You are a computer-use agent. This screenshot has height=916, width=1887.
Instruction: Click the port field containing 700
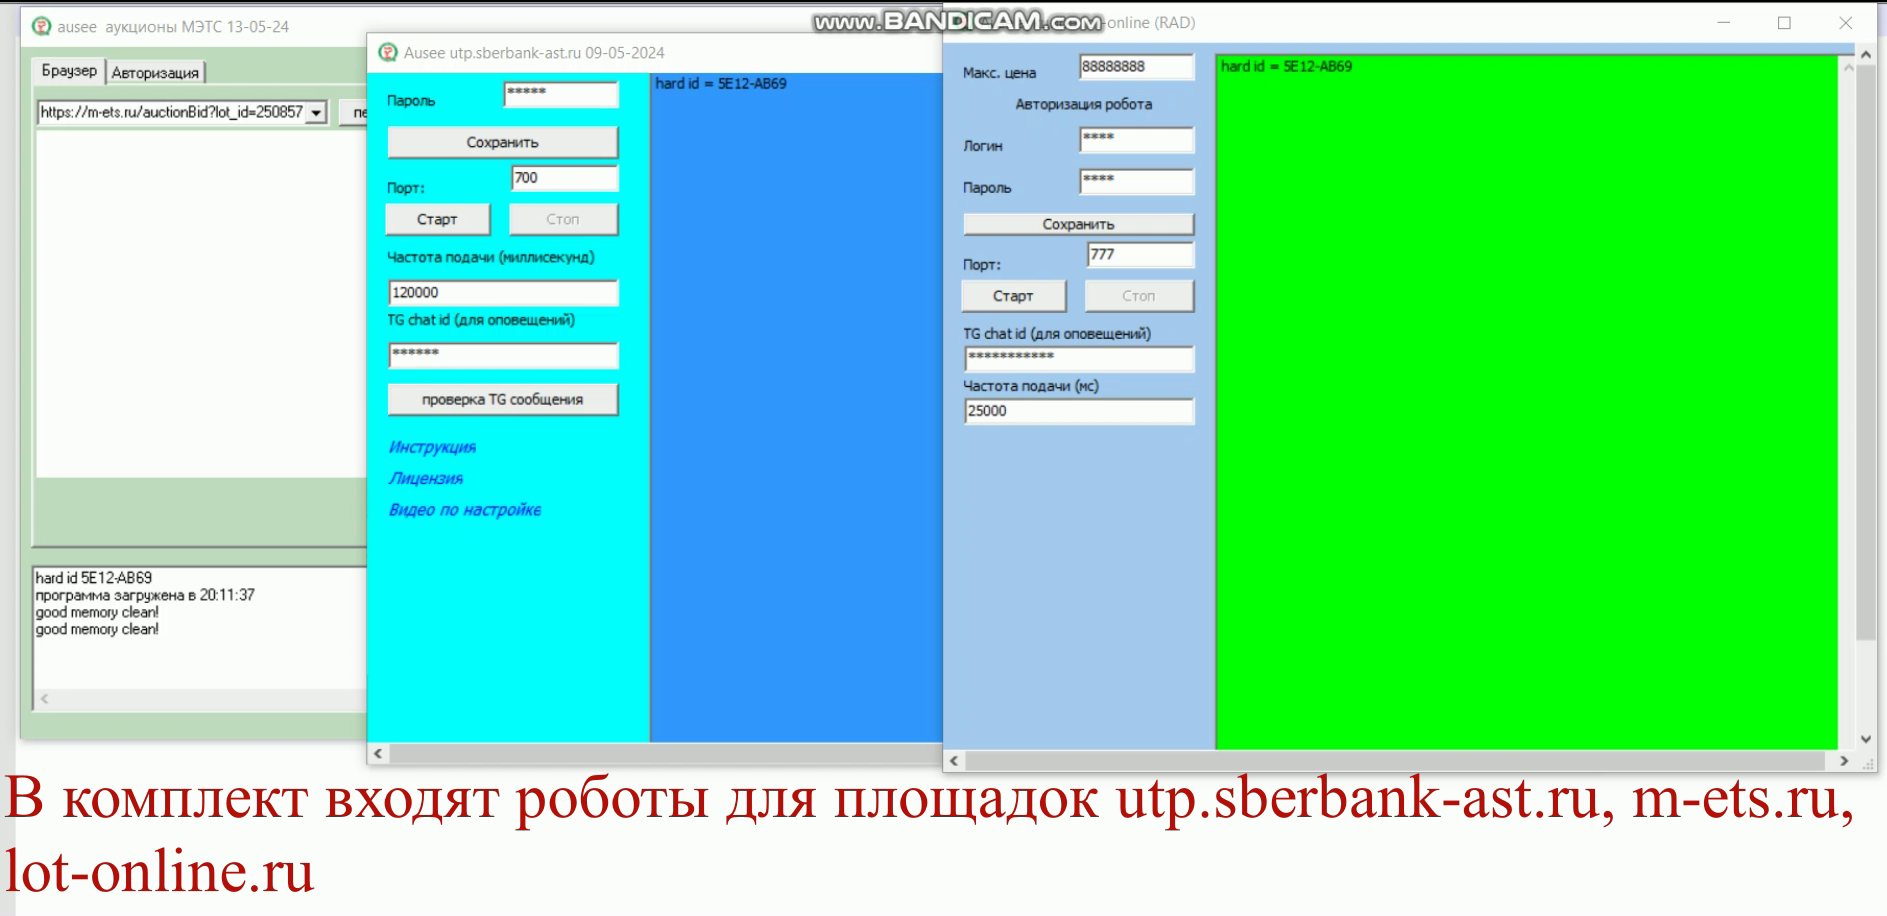565,178
